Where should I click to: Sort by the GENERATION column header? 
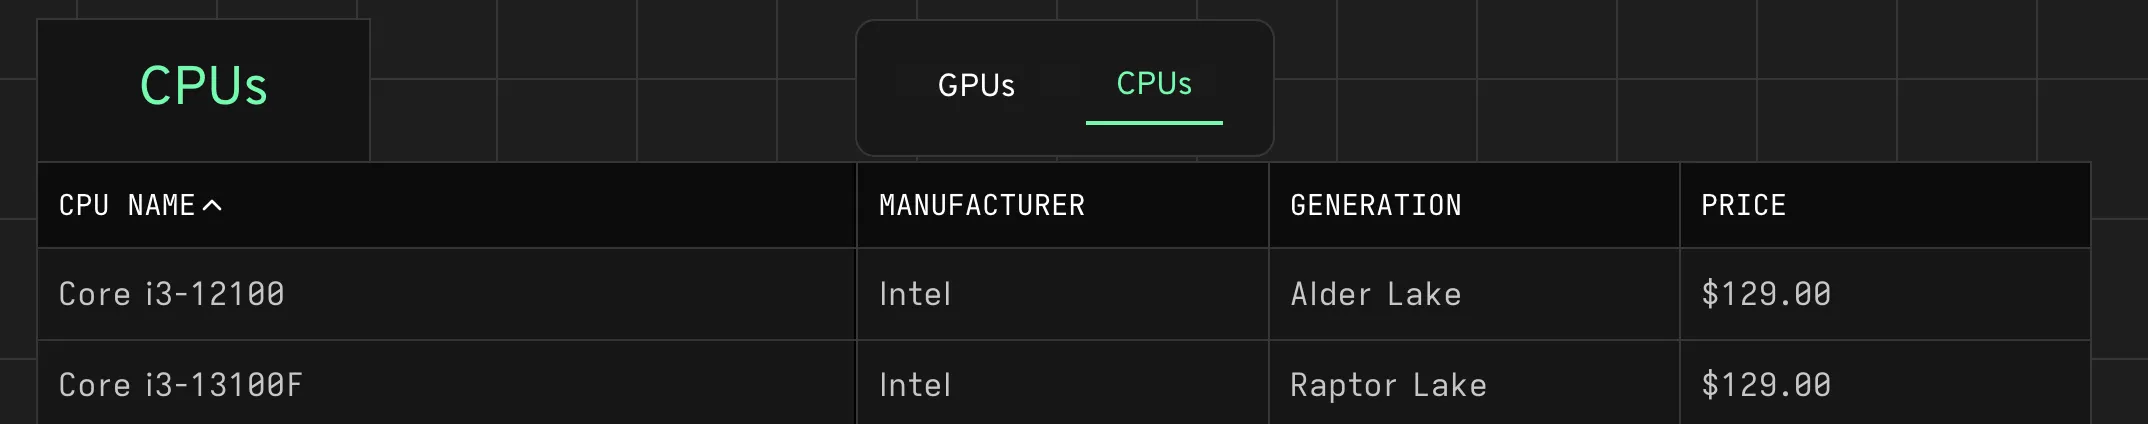[1375, 205]
